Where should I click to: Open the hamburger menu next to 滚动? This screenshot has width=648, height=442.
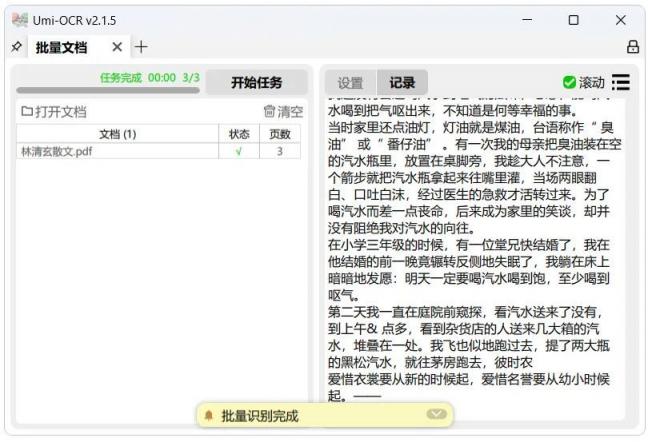[x=621, y=82]
